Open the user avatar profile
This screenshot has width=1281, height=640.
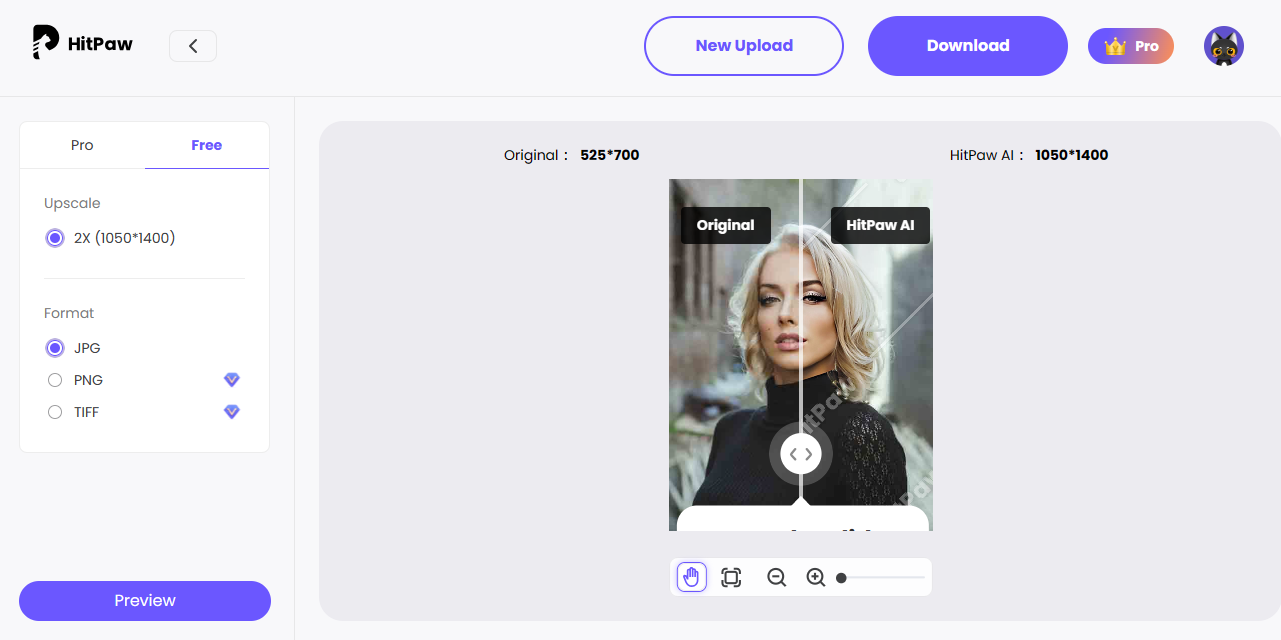pyautogui.click(x=1223, y=46)
